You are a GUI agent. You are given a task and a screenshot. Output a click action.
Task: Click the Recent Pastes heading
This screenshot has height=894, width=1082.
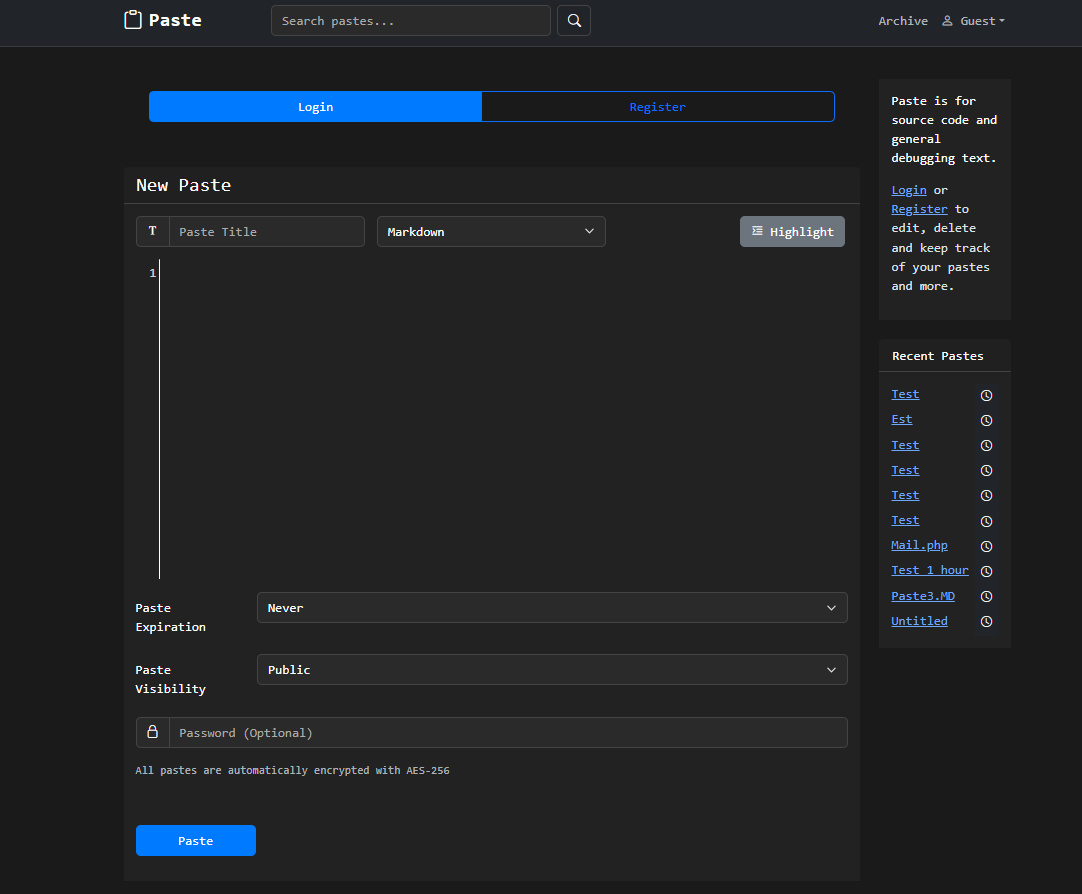click(x=937, y=356)
